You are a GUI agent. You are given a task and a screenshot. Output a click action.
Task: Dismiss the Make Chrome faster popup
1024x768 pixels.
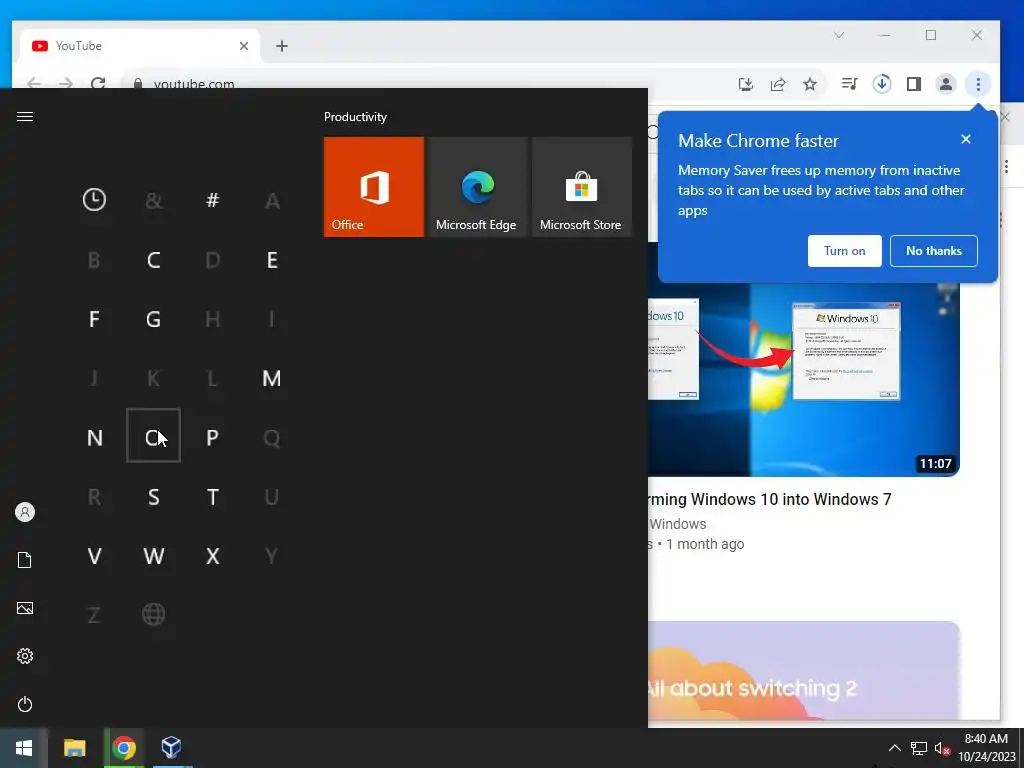966,139
